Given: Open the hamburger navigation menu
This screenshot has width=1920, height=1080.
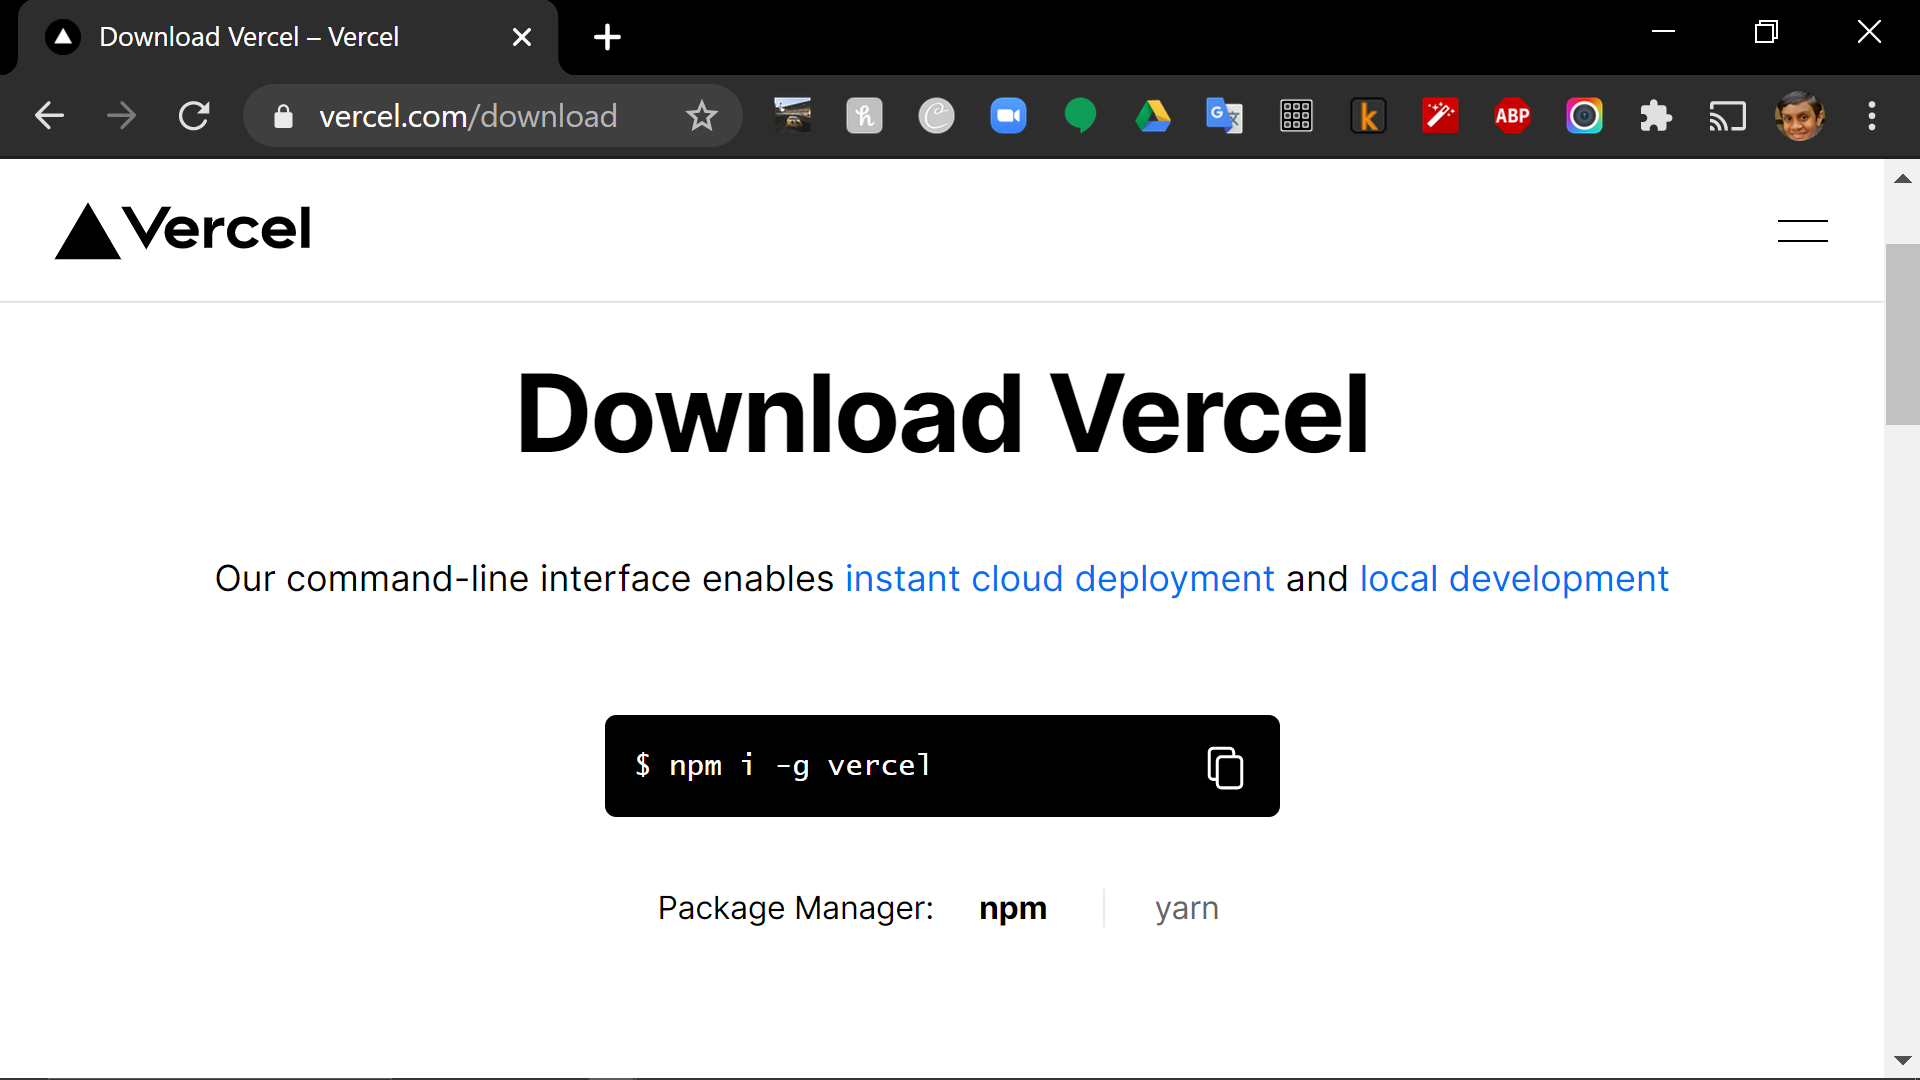Looking at the screenshot, I should click(1802, 231).
